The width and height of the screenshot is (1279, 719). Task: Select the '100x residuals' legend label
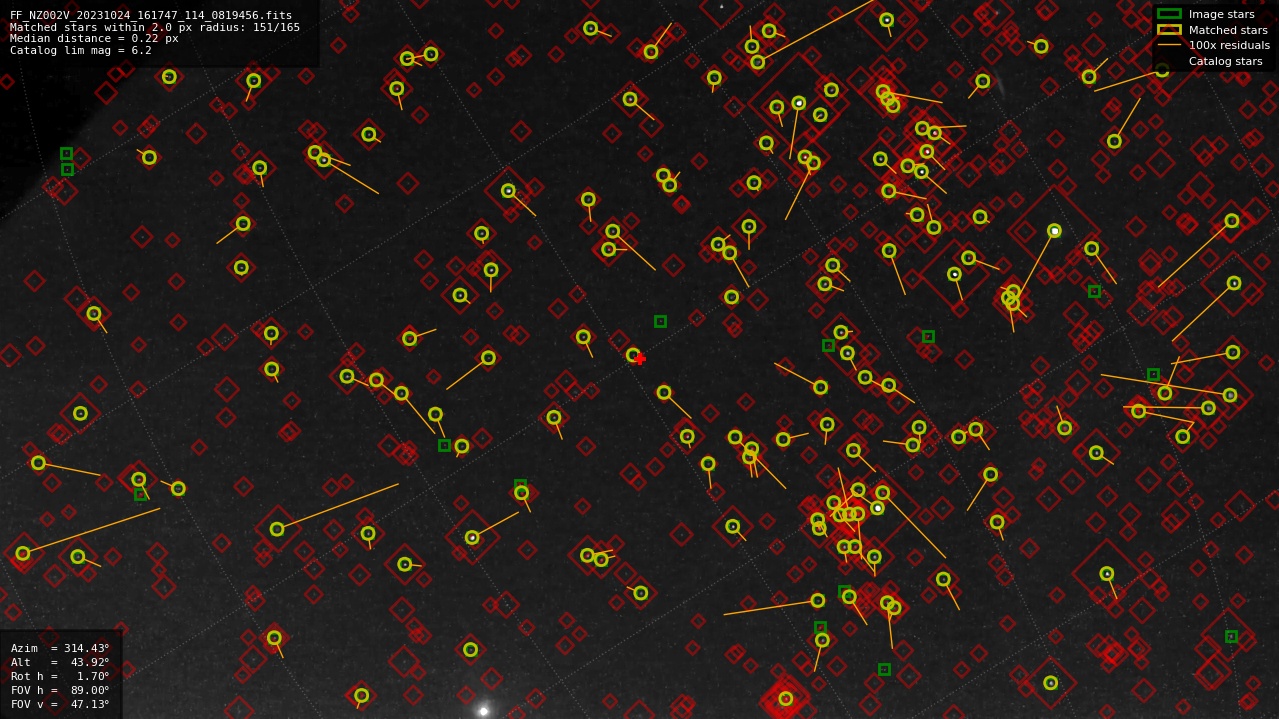pos(1229,45)
